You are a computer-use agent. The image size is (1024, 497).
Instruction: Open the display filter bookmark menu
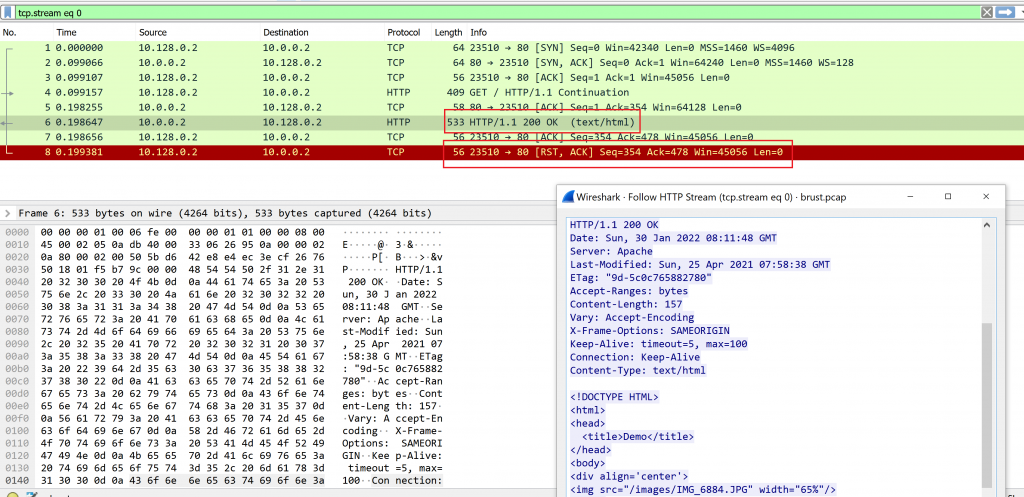click(x=8, y=12)
